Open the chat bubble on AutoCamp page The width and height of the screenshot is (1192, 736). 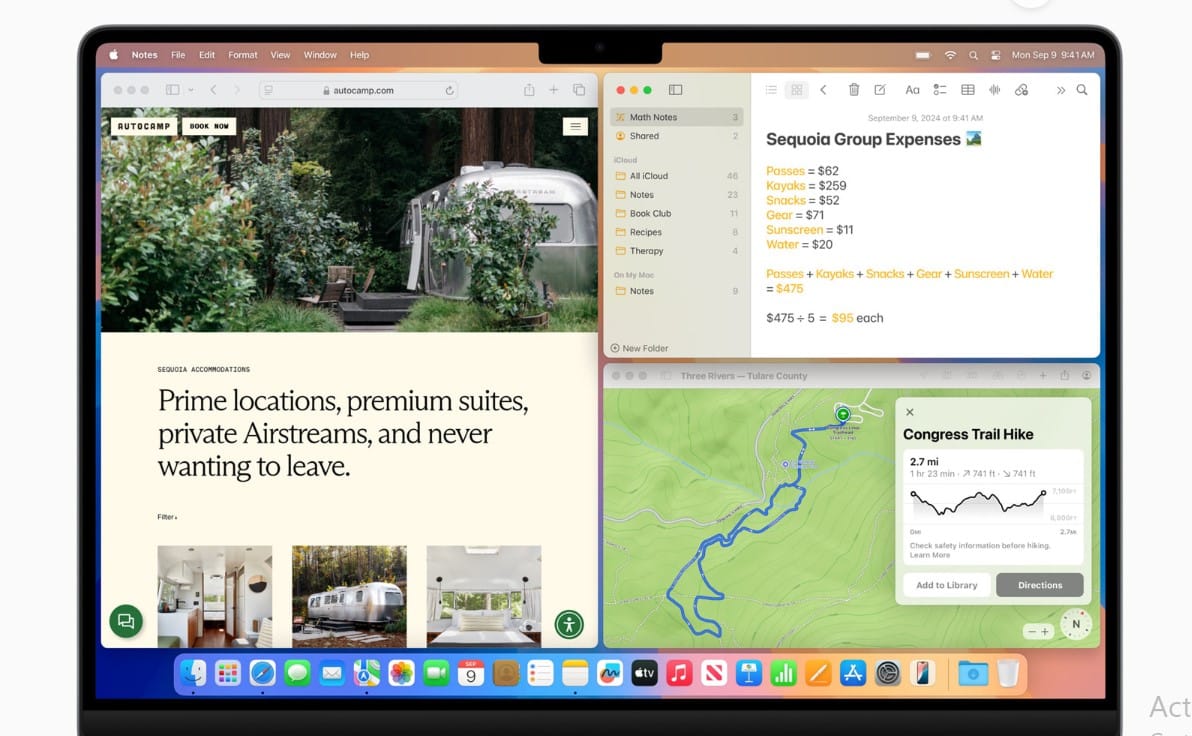coord(126,621)
